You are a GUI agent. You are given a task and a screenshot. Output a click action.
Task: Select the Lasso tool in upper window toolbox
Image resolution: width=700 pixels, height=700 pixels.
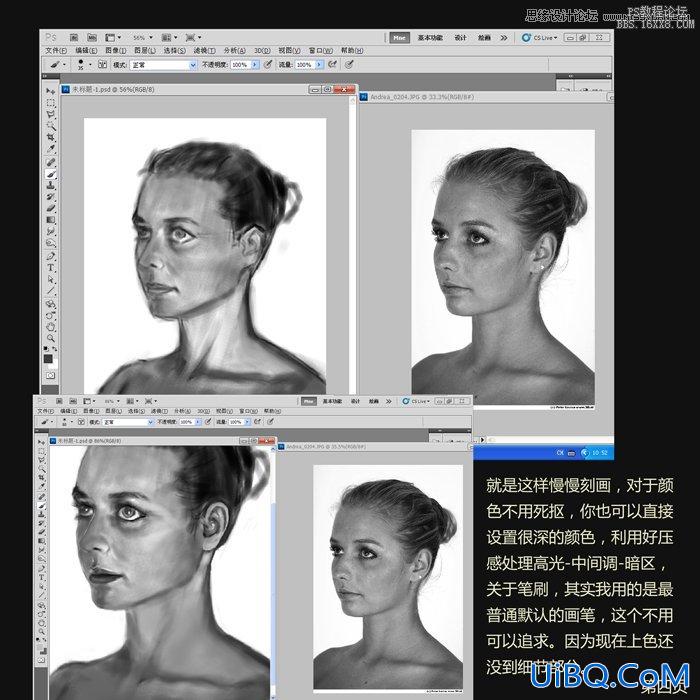[50, 114]
